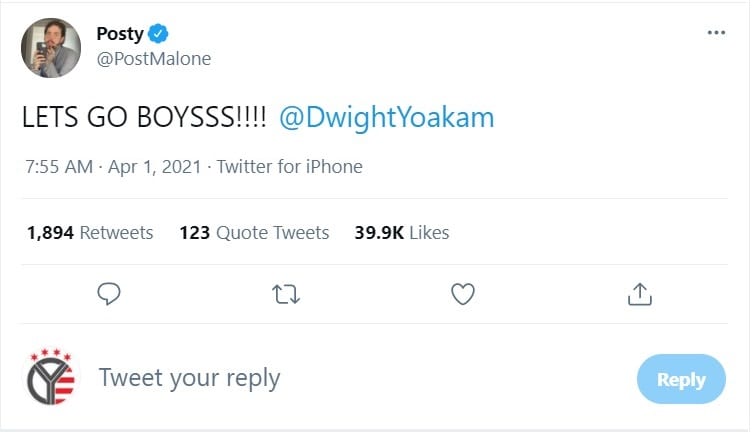Retweet the post using the arrows icon
Image resolution: width=752 pixels, height=432 pixels.
click(x=287, y=294)
